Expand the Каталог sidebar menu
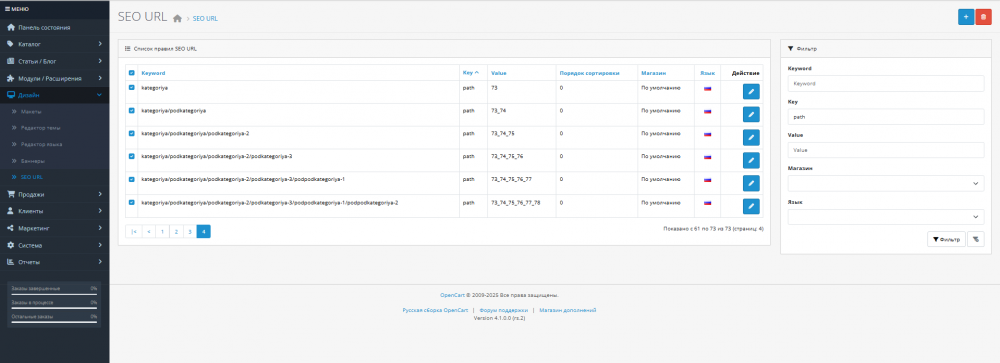This screenshot has height=363, width=1000. pyautogui.click(x=55, y=45)
